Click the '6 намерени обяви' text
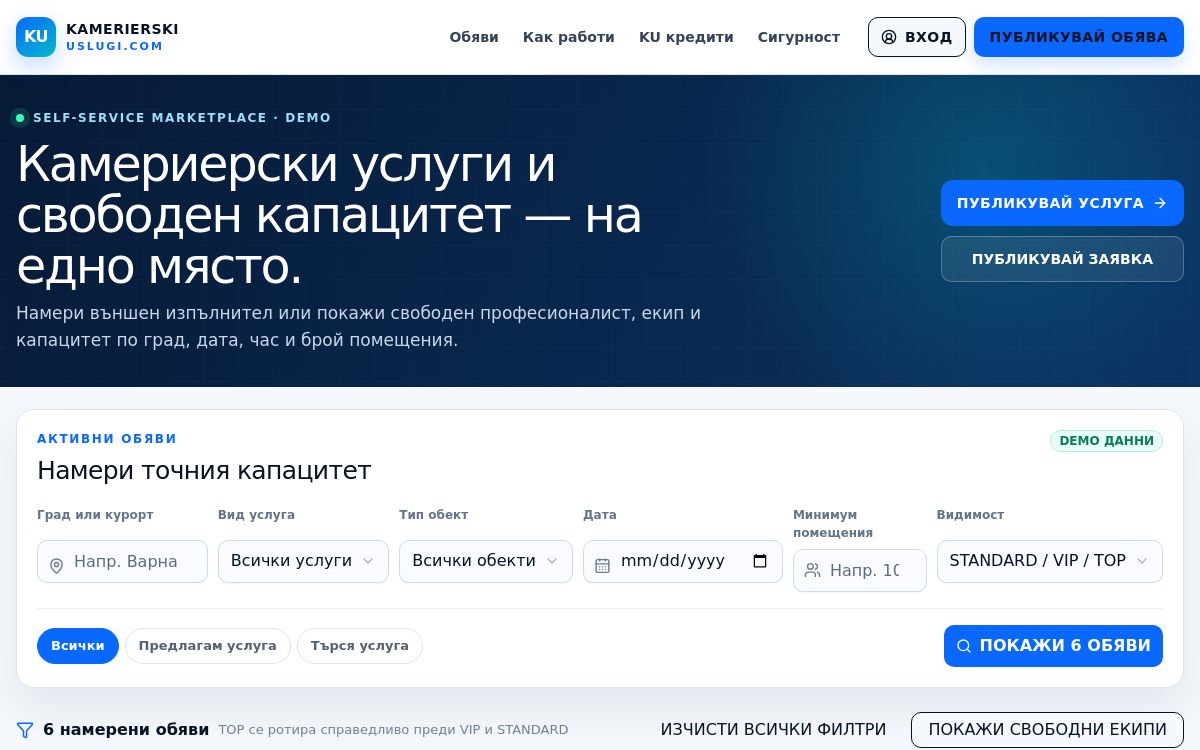The image size is (1200, 750). coord(126,730)
